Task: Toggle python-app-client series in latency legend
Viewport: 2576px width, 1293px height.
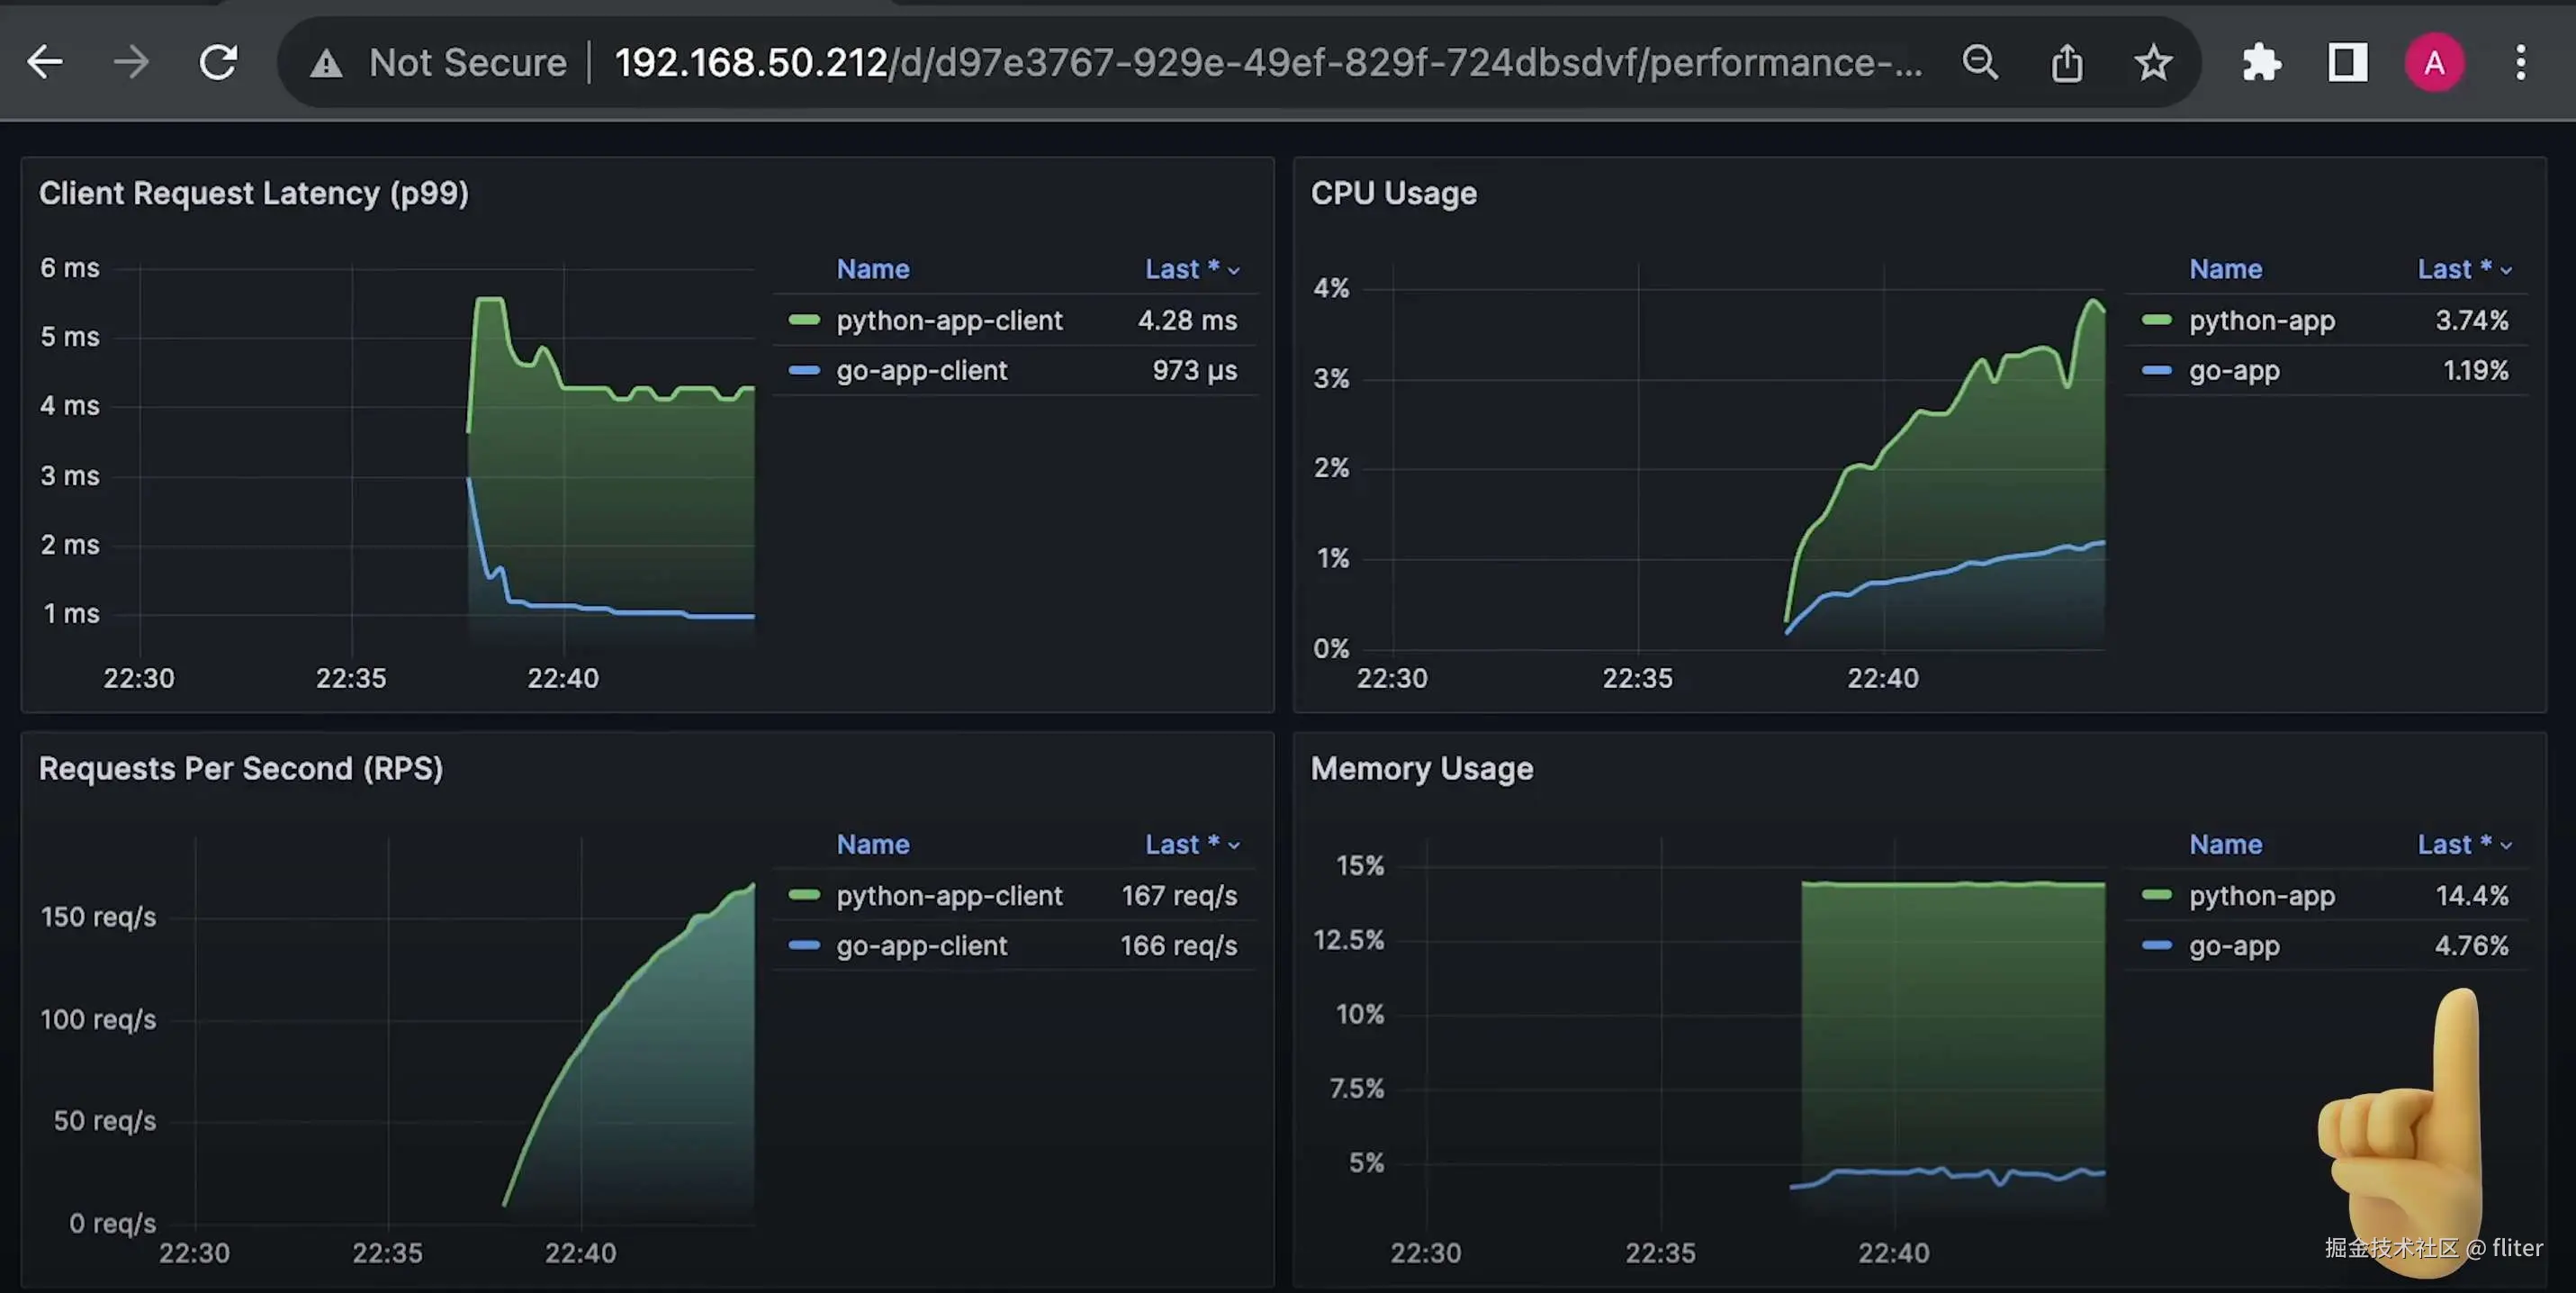Action: click(948, 320)
